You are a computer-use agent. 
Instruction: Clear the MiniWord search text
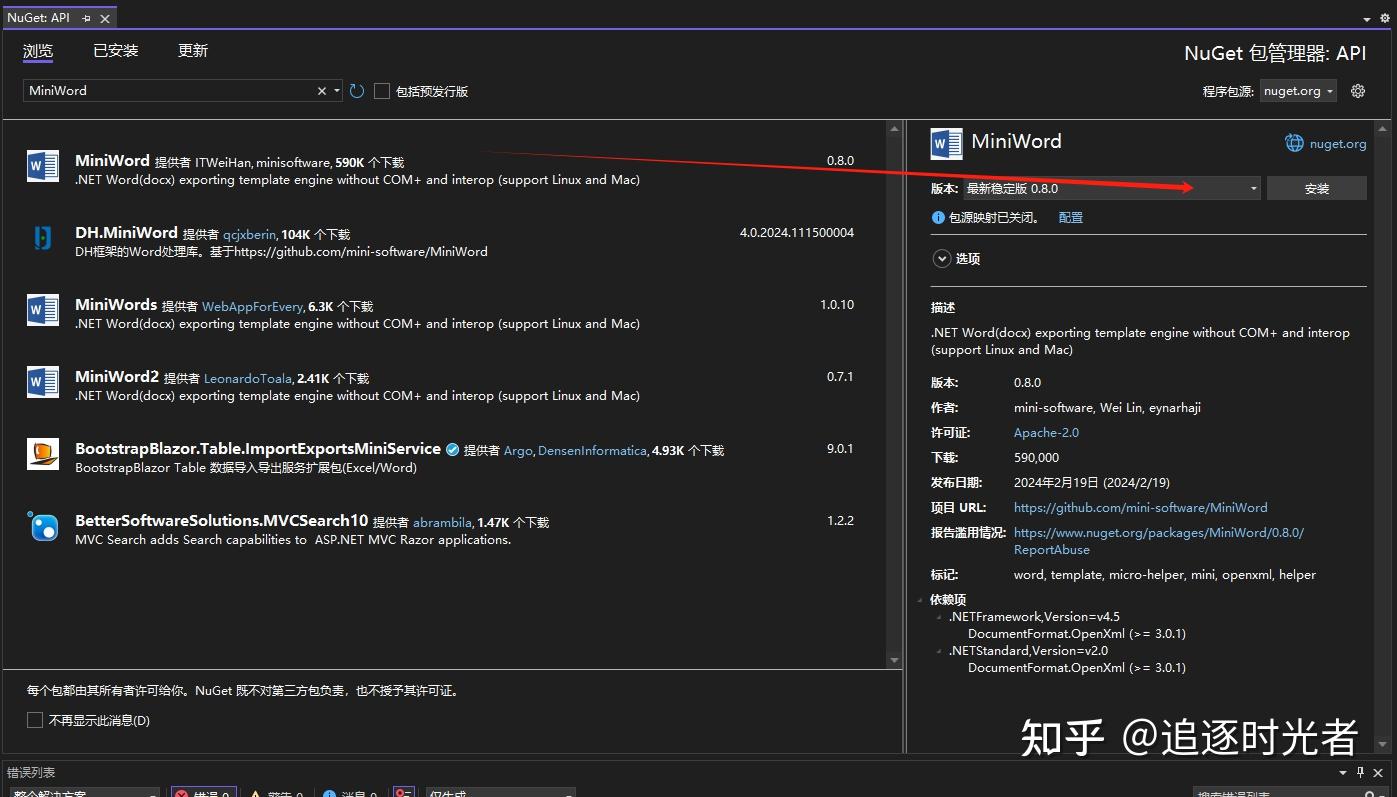click(322, 91)
